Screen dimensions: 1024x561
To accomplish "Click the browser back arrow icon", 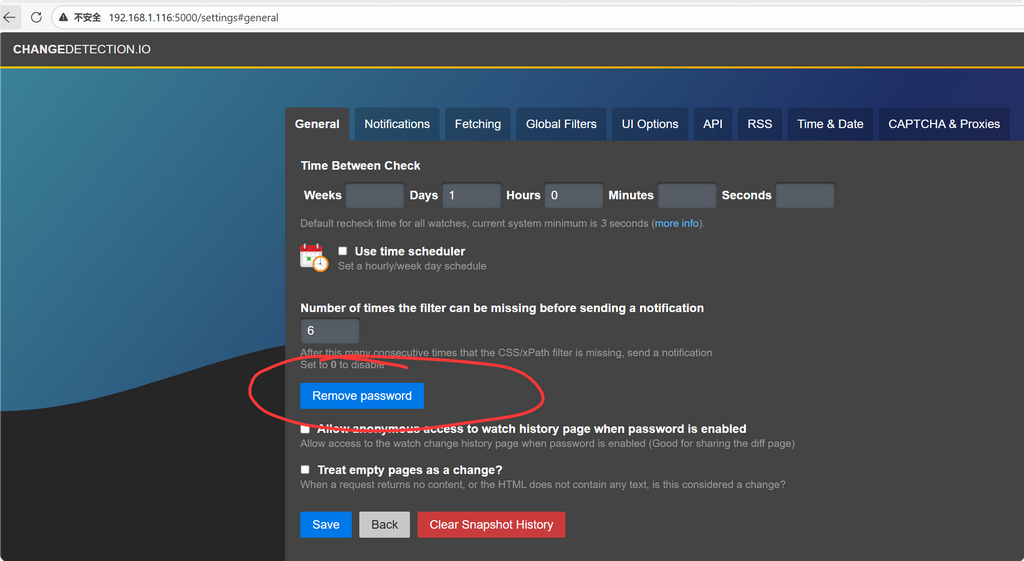I will point(10,17).
